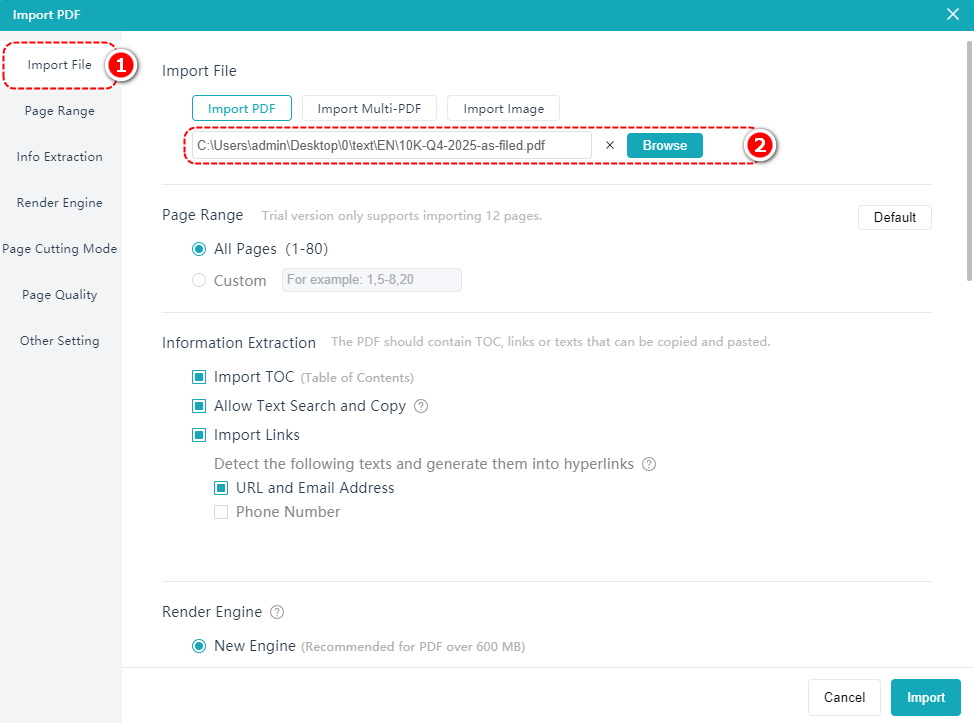Image resolution: width=974 pixels, height=723 pixels.
Task: Clear the file path with the X icon
Action: click(610, 145)
